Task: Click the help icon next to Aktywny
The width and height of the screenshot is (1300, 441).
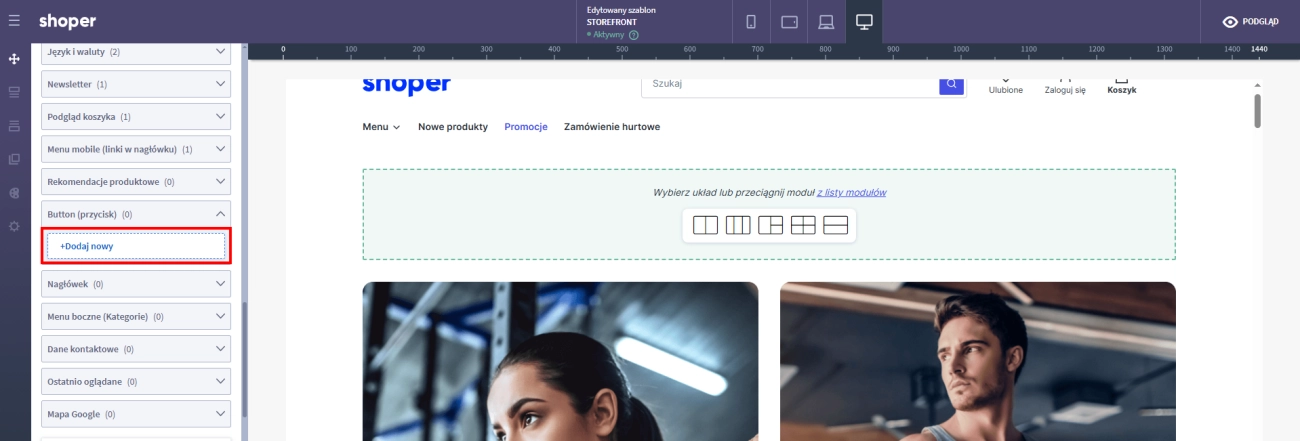Action: tap(634, 35)
